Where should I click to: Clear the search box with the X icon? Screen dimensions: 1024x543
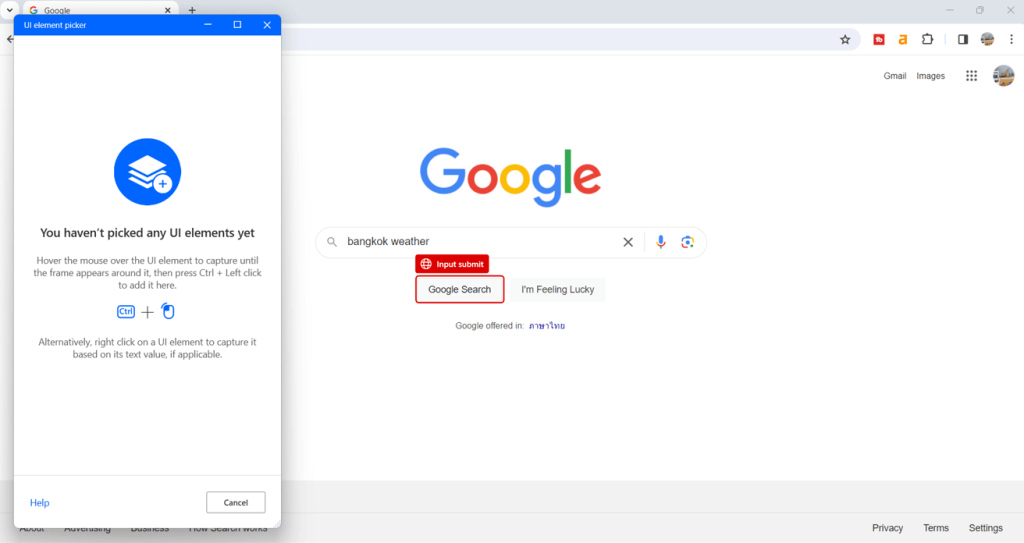click(628, 242)
